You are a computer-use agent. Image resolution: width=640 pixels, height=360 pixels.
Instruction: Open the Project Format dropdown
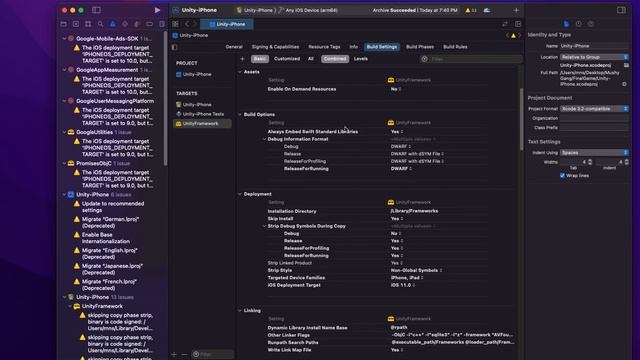click(x=594, y=109)
